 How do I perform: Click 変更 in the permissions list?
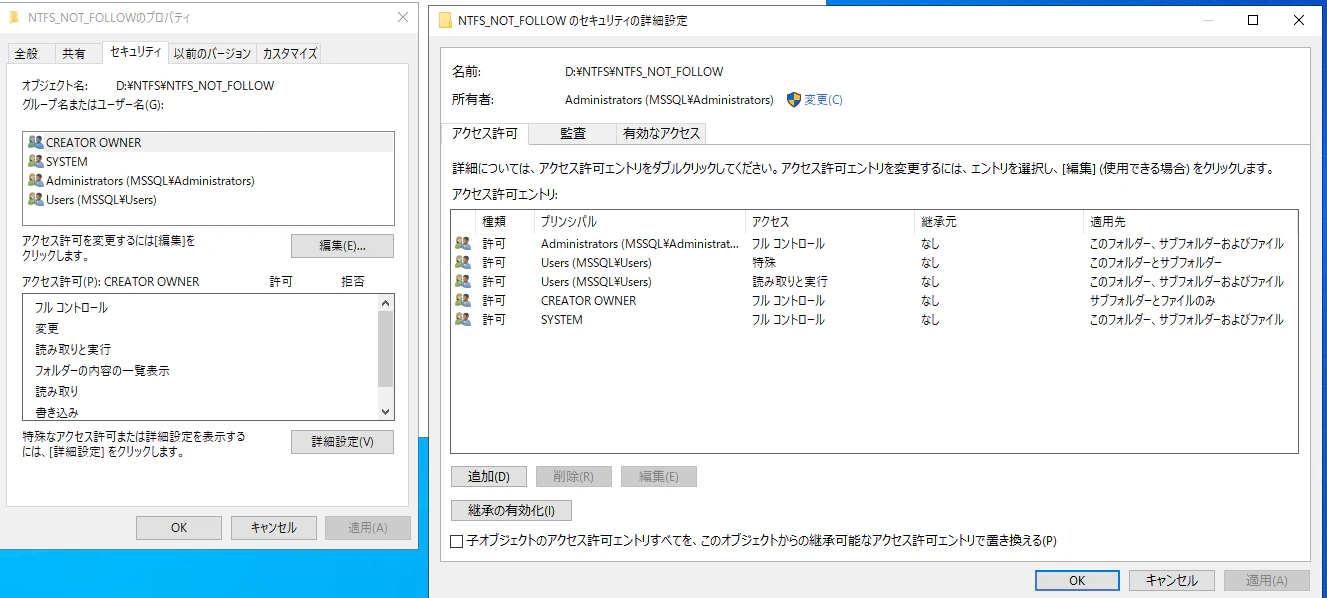[x=47, y=328]
